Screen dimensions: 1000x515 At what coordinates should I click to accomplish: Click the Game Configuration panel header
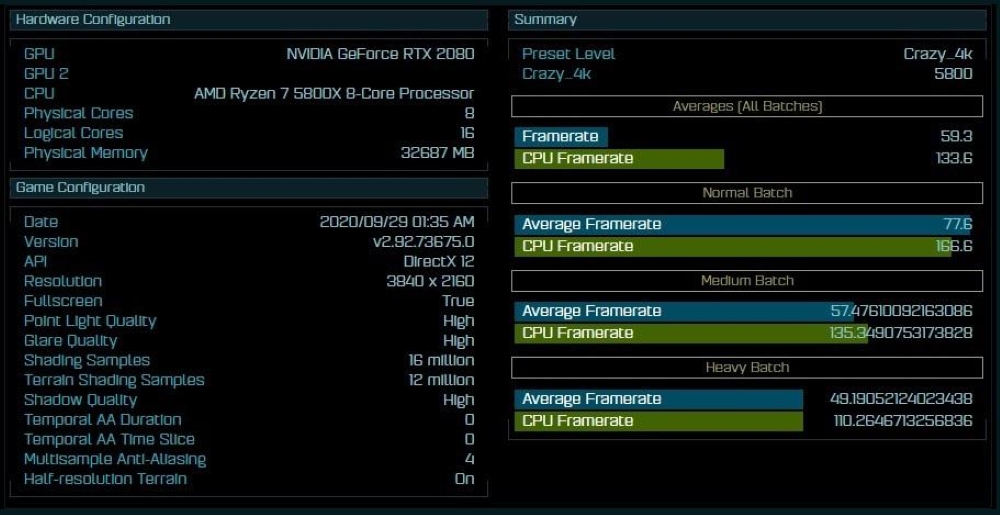(249, 187)
